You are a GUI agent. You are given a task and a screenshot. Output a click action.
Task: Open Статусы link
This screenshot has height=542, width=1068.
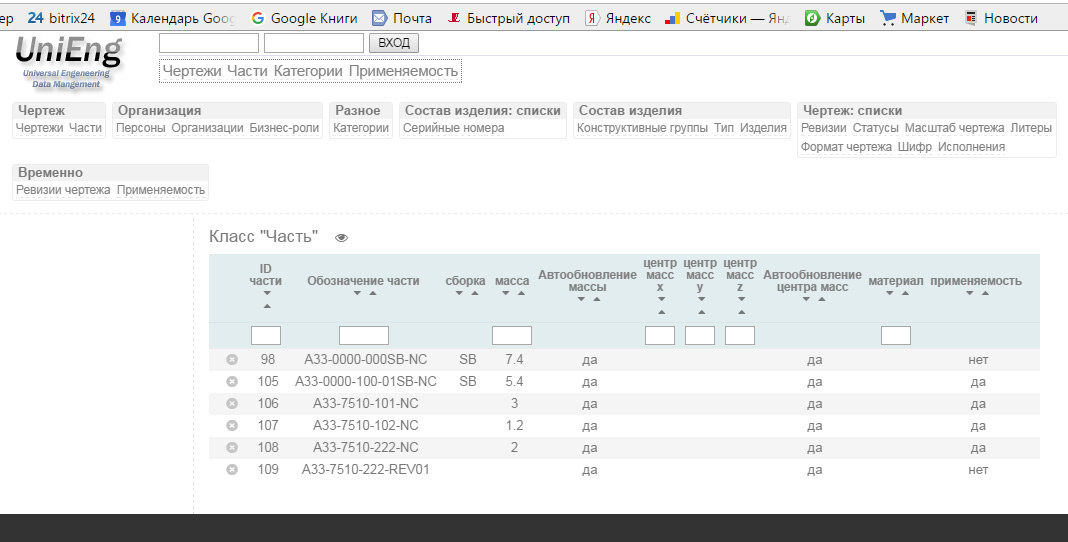click(x=875, y=128)
